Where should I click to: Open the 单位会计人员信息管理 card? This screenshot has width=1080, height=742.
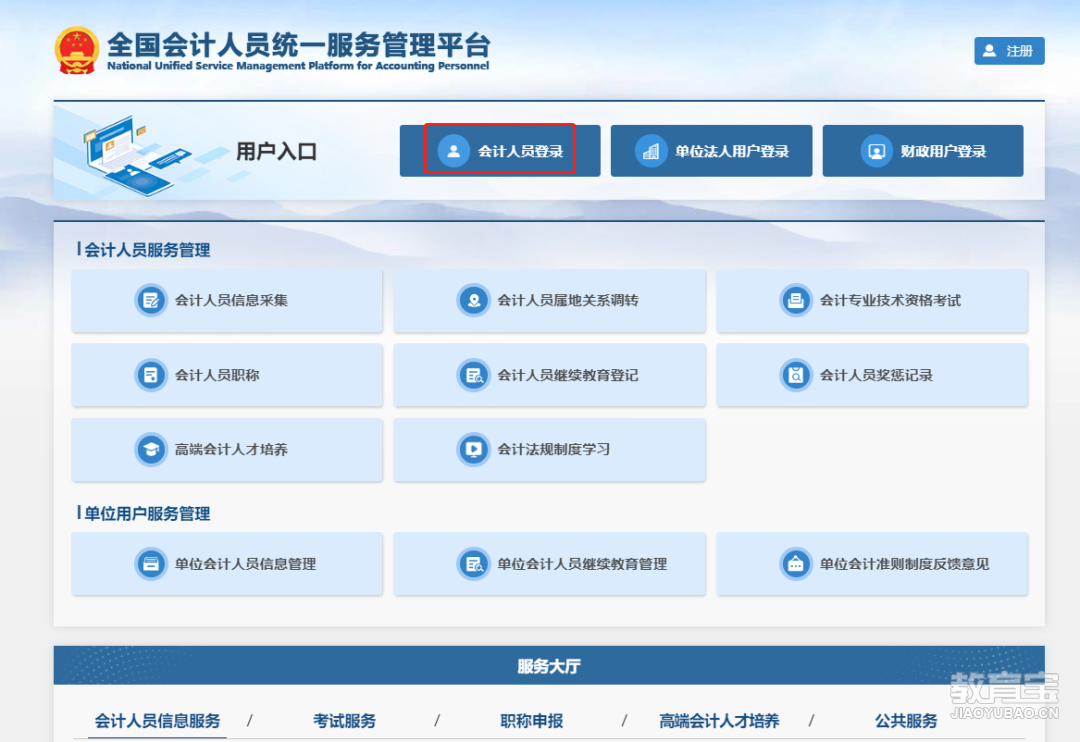227,564
